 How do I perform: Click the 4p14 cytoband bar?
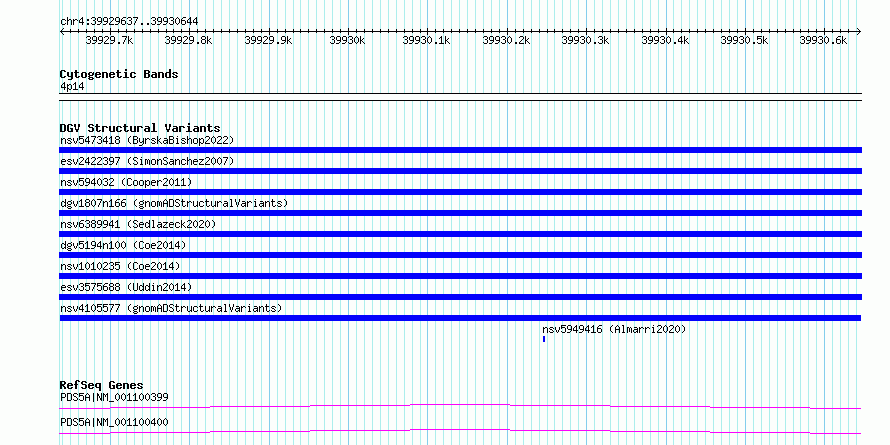click(461, 97)
